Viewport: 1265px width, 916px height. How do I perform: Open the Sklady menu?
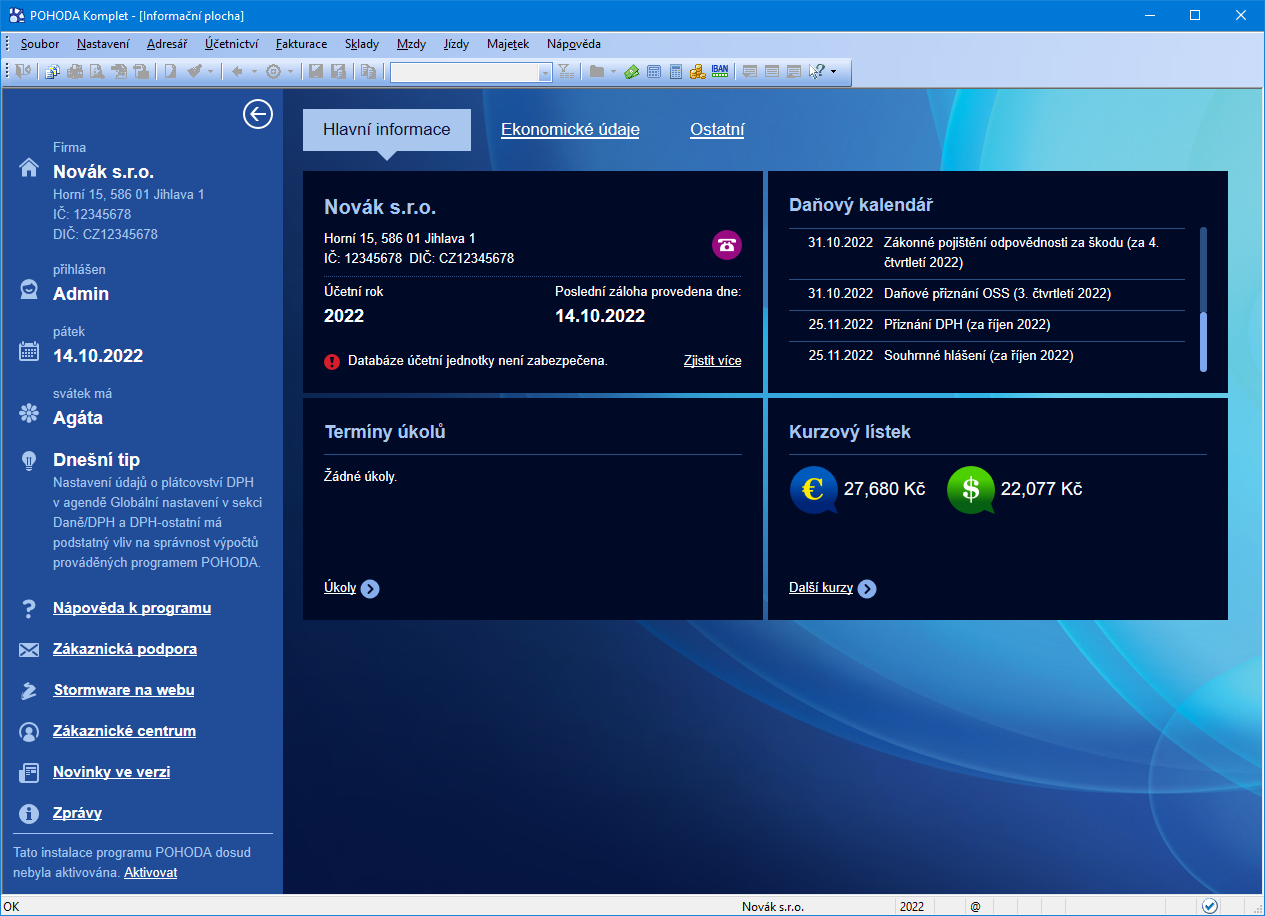pyautogui.click(x=362, y=44)
